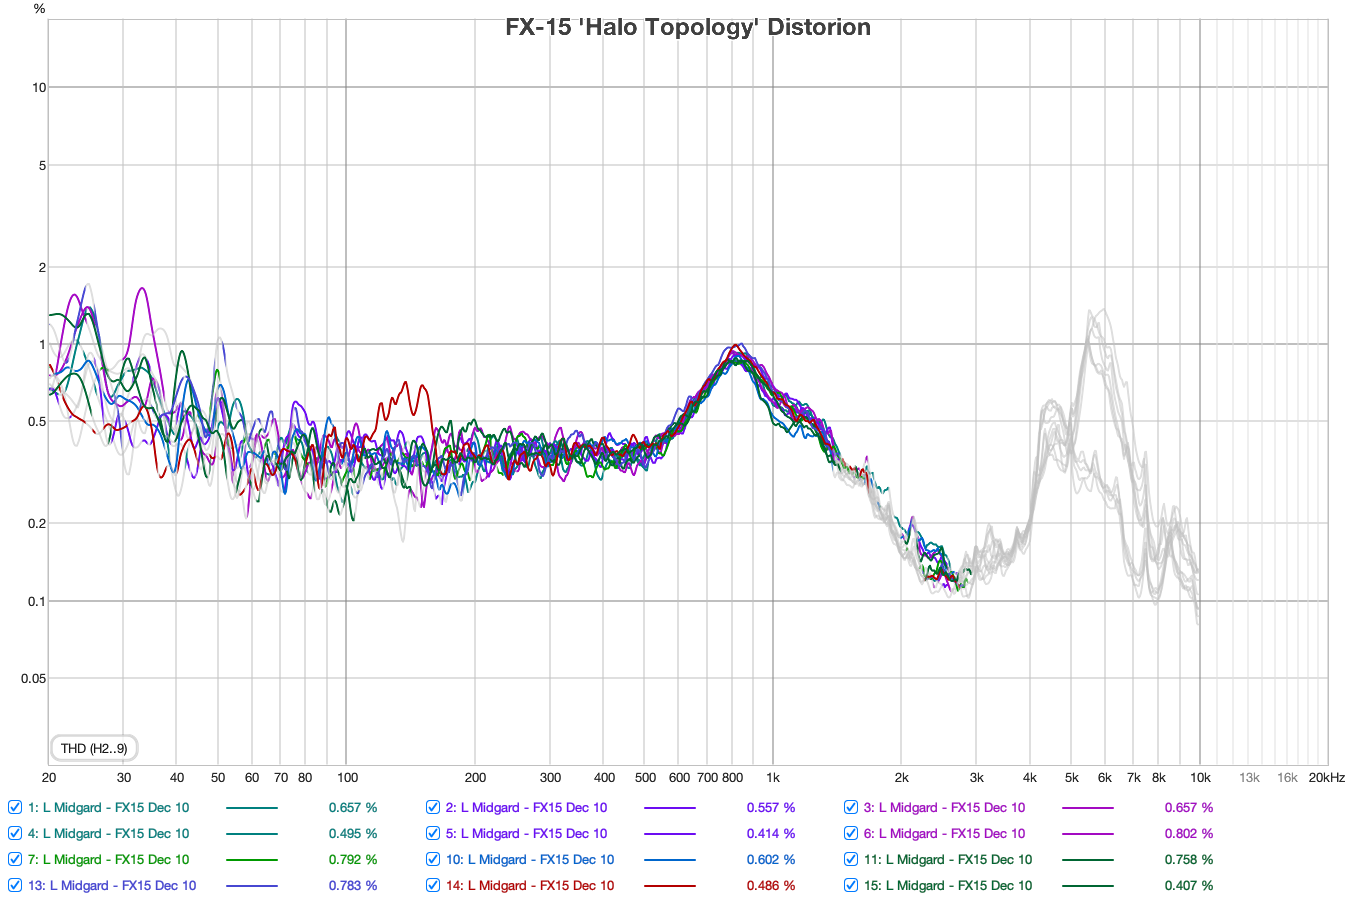Click the purple line swatch for trace 2
The image size is (1352, 900).
(x=670, y=807)
